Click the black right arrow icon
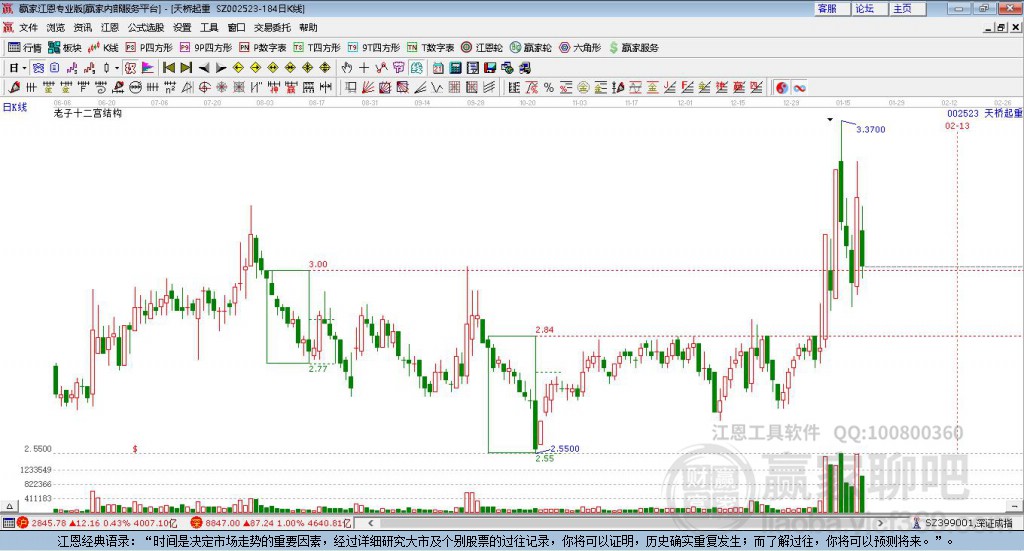The width and height of the screenshot is (1024, 551). [x=221, y=68]
